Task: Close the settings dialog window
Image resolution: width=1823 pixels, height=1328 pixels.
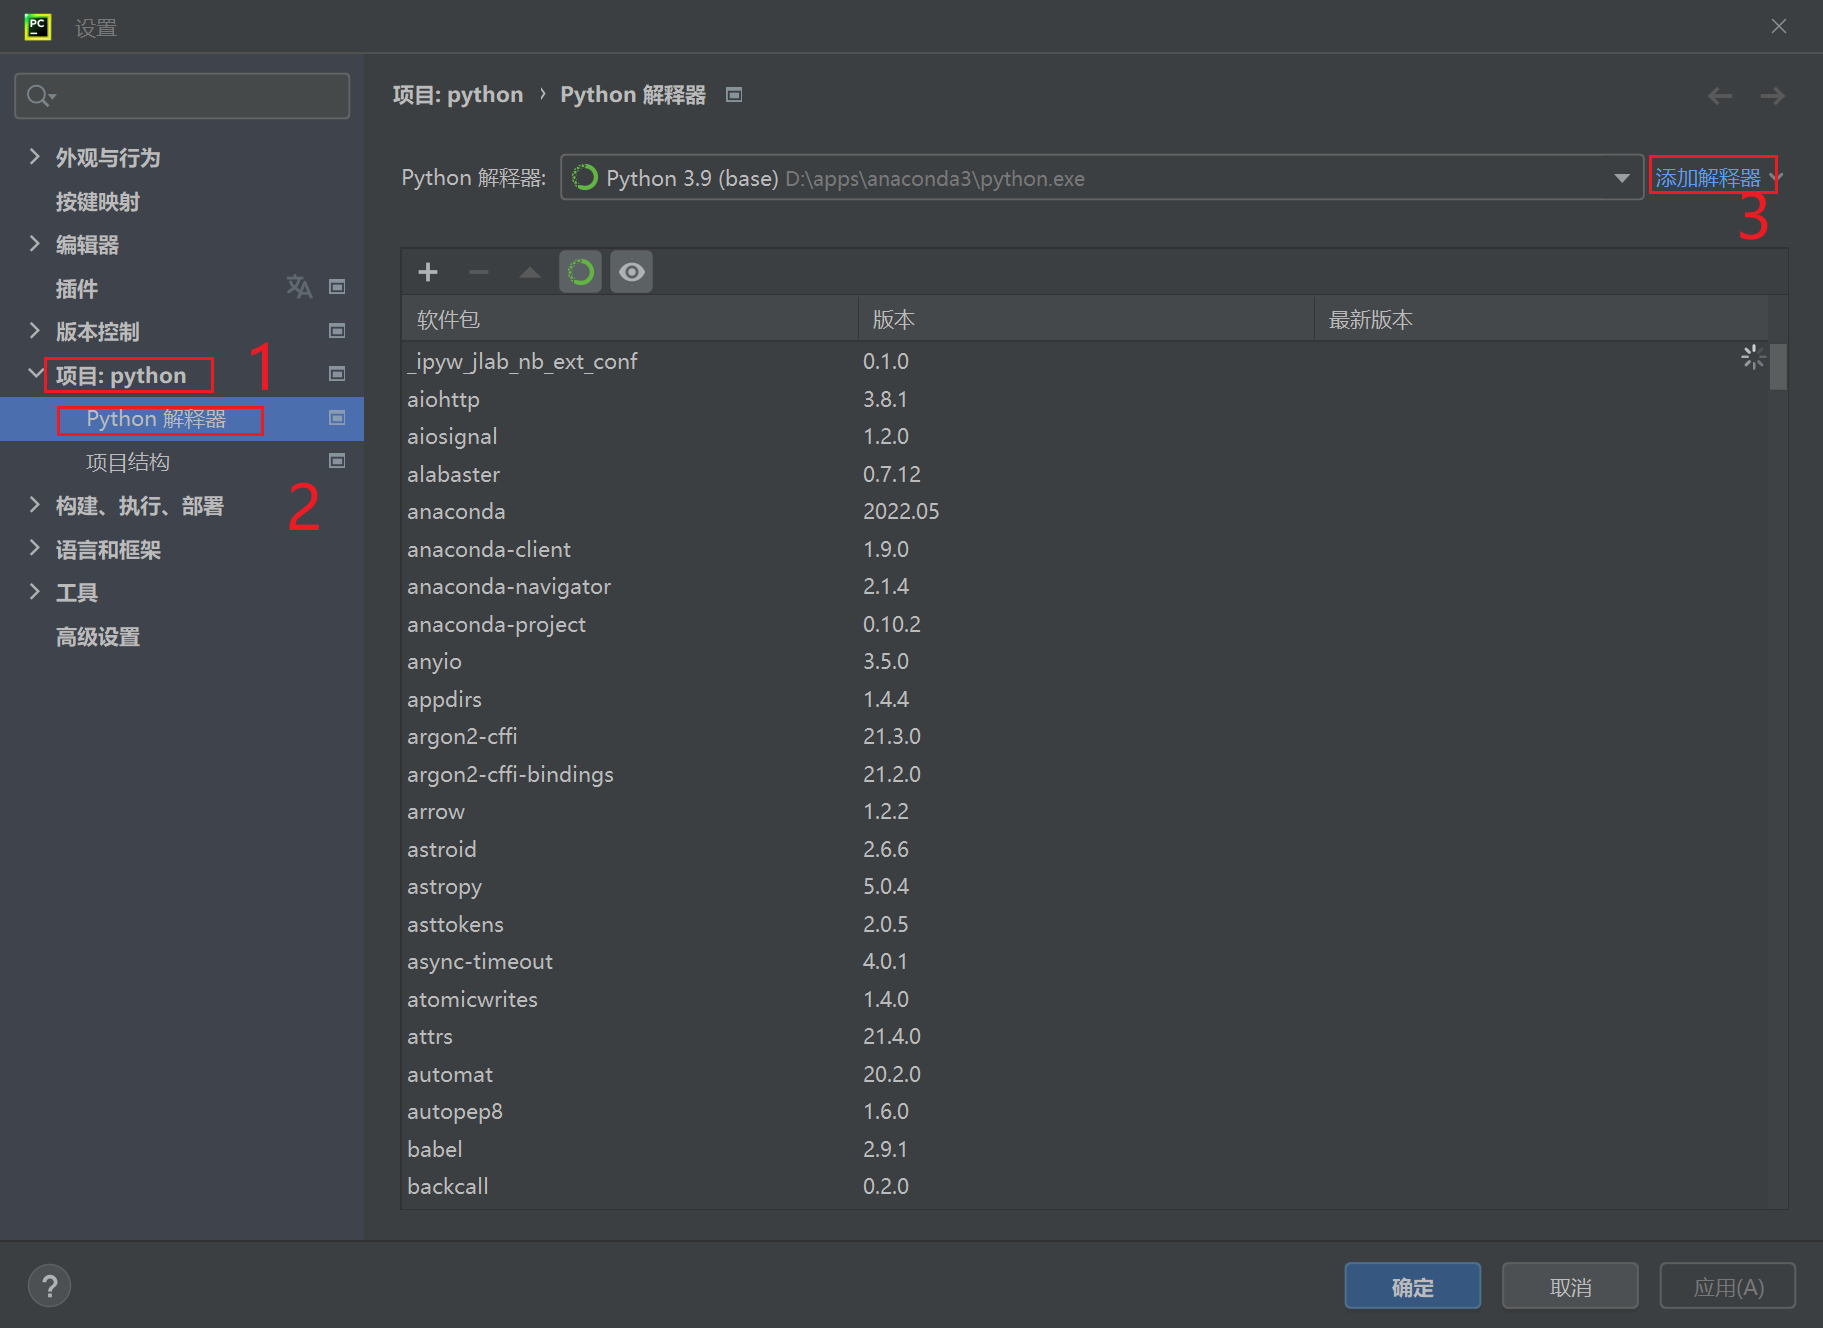Action: coord(1778,27)
